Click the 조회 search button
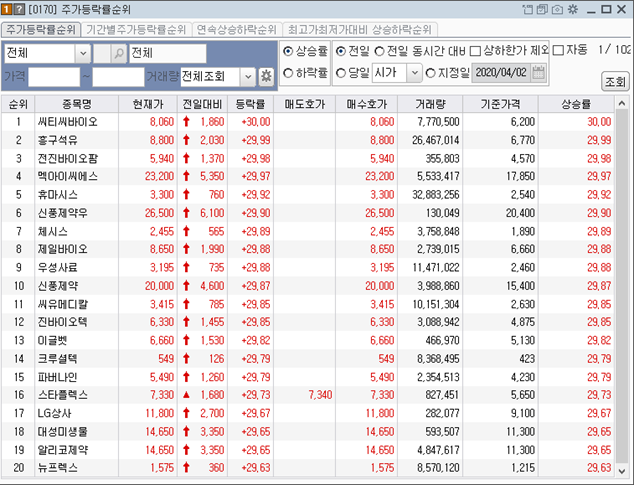 615,82
